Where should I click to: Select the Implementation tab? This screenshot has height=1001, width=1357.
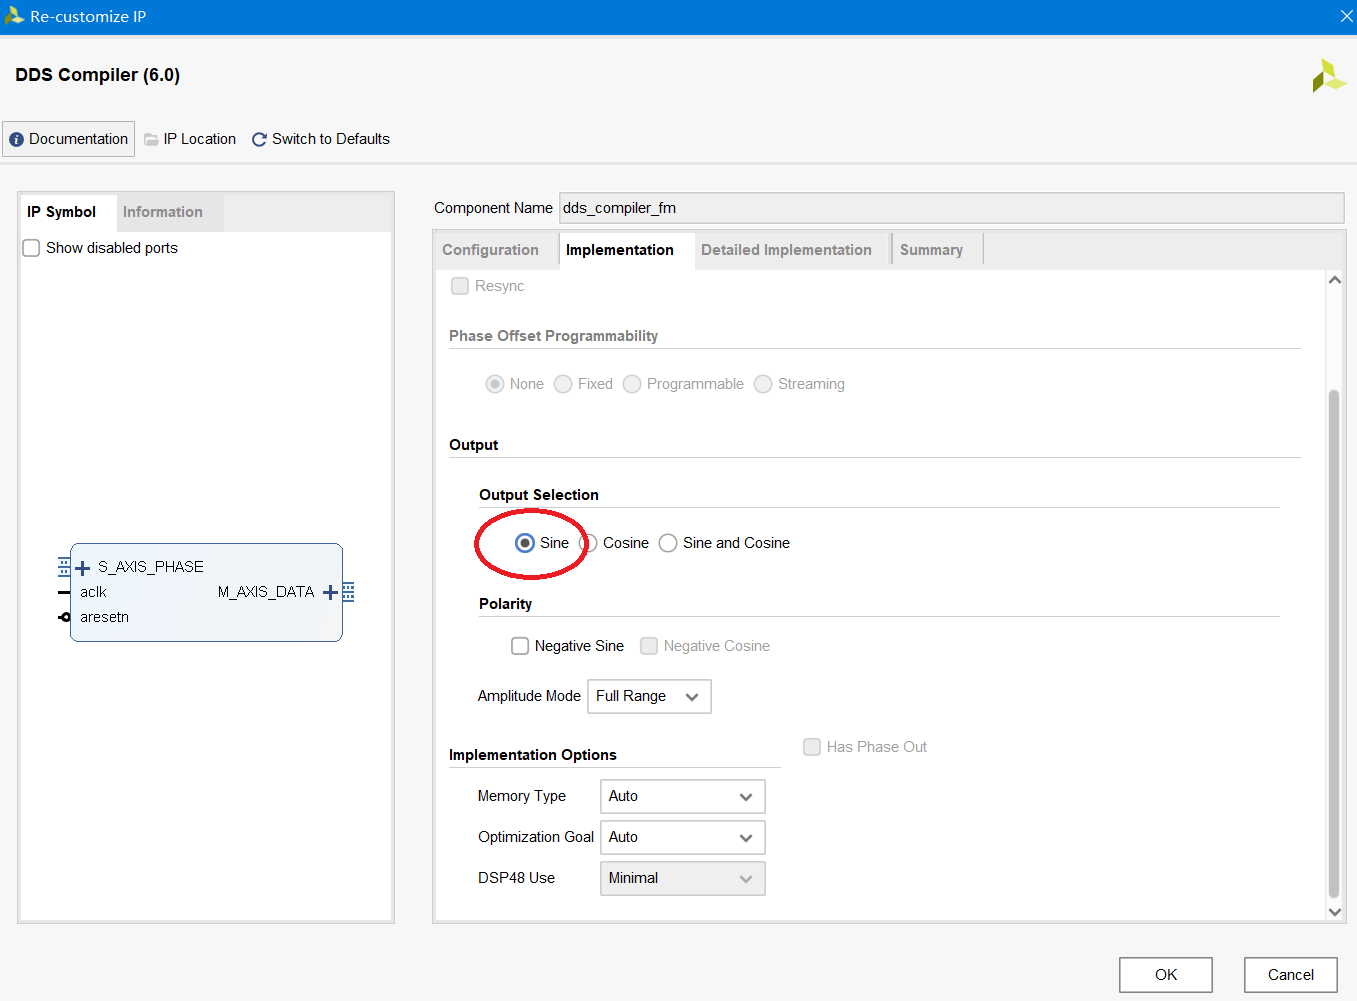pyautogui.click(x=620, y=250)
